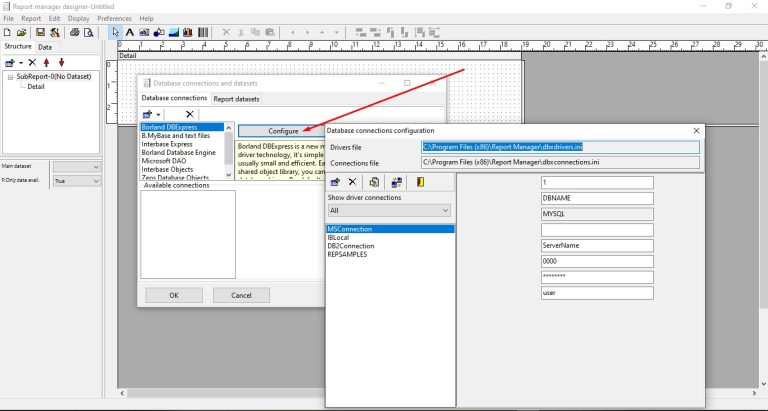Click the ServerName input field

596,245
